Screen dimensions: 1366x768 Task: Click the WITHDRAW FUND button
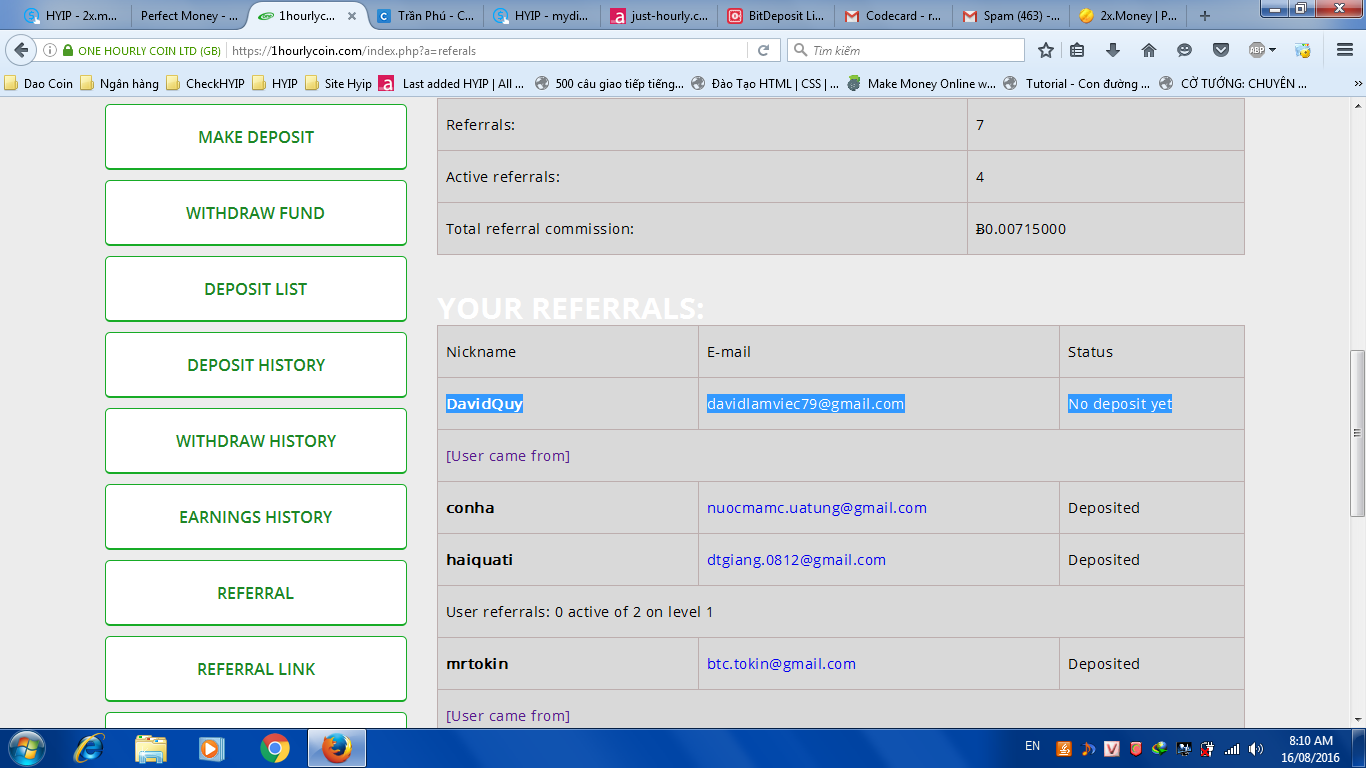(x=256, y=213)
